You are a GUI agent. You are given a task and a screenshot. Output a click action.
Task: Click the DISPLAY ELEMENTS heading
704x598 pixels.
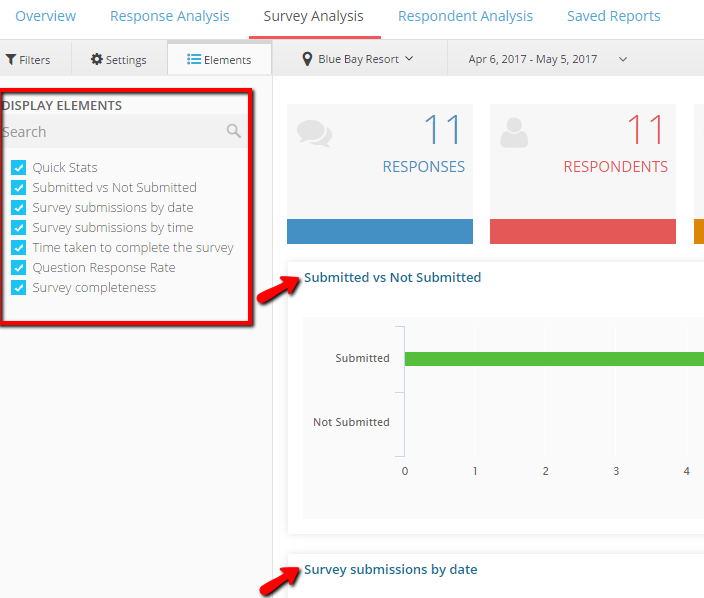point(62,106)
